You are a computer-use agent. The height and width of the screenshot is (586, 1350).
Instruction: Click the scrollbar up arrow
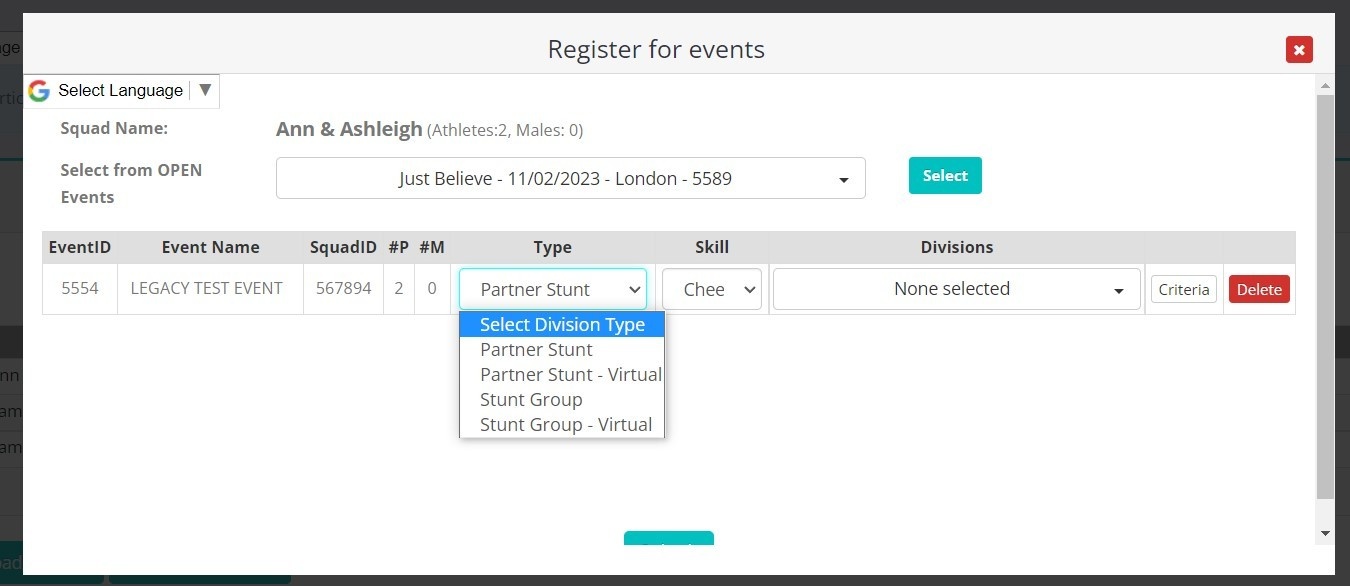click(1325, 85)
